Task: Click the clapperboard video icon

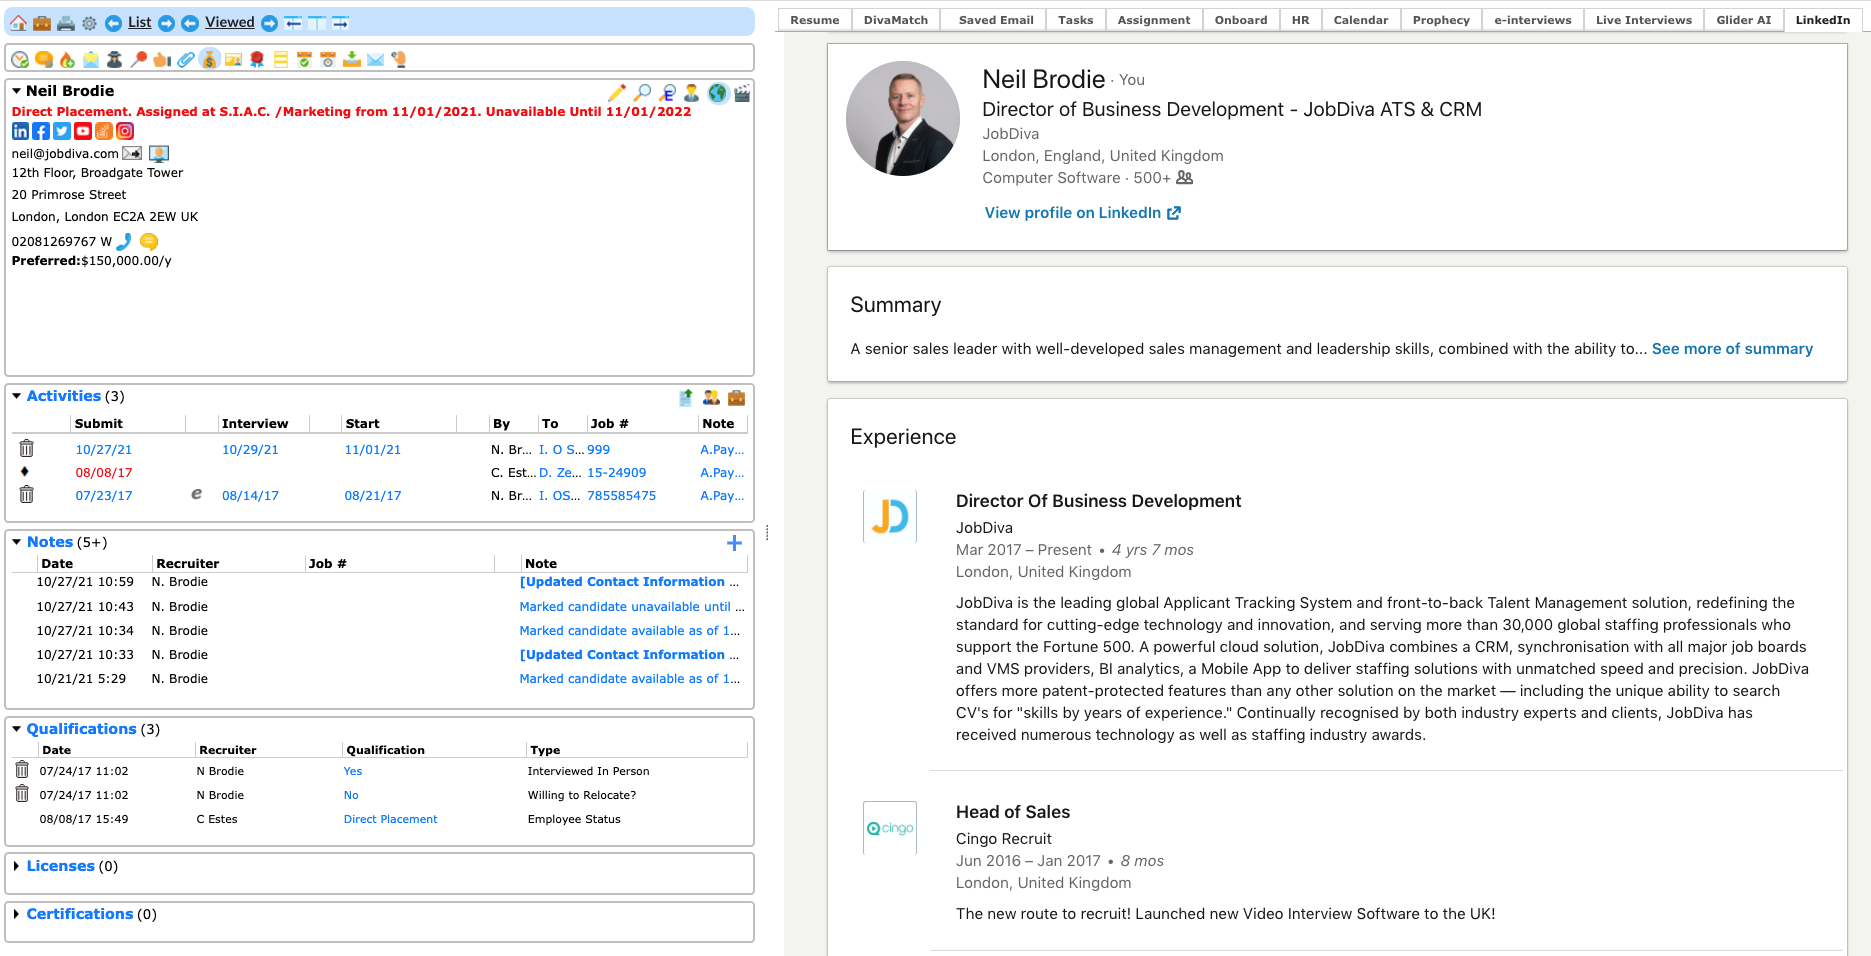Action: (742, 93)
